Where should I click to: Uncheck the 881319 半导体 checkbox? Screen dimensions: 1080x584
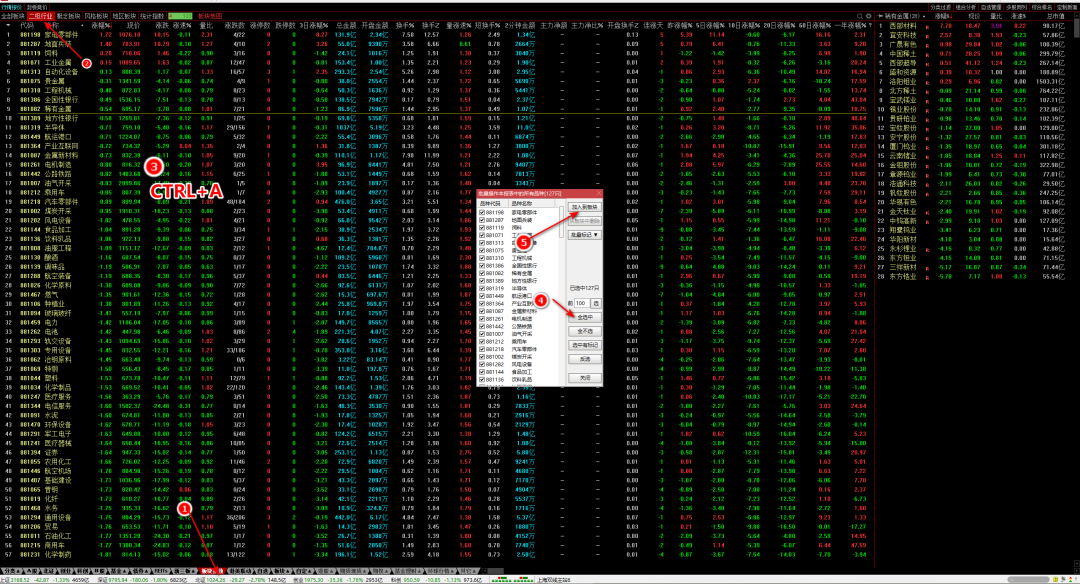[482, 288]
